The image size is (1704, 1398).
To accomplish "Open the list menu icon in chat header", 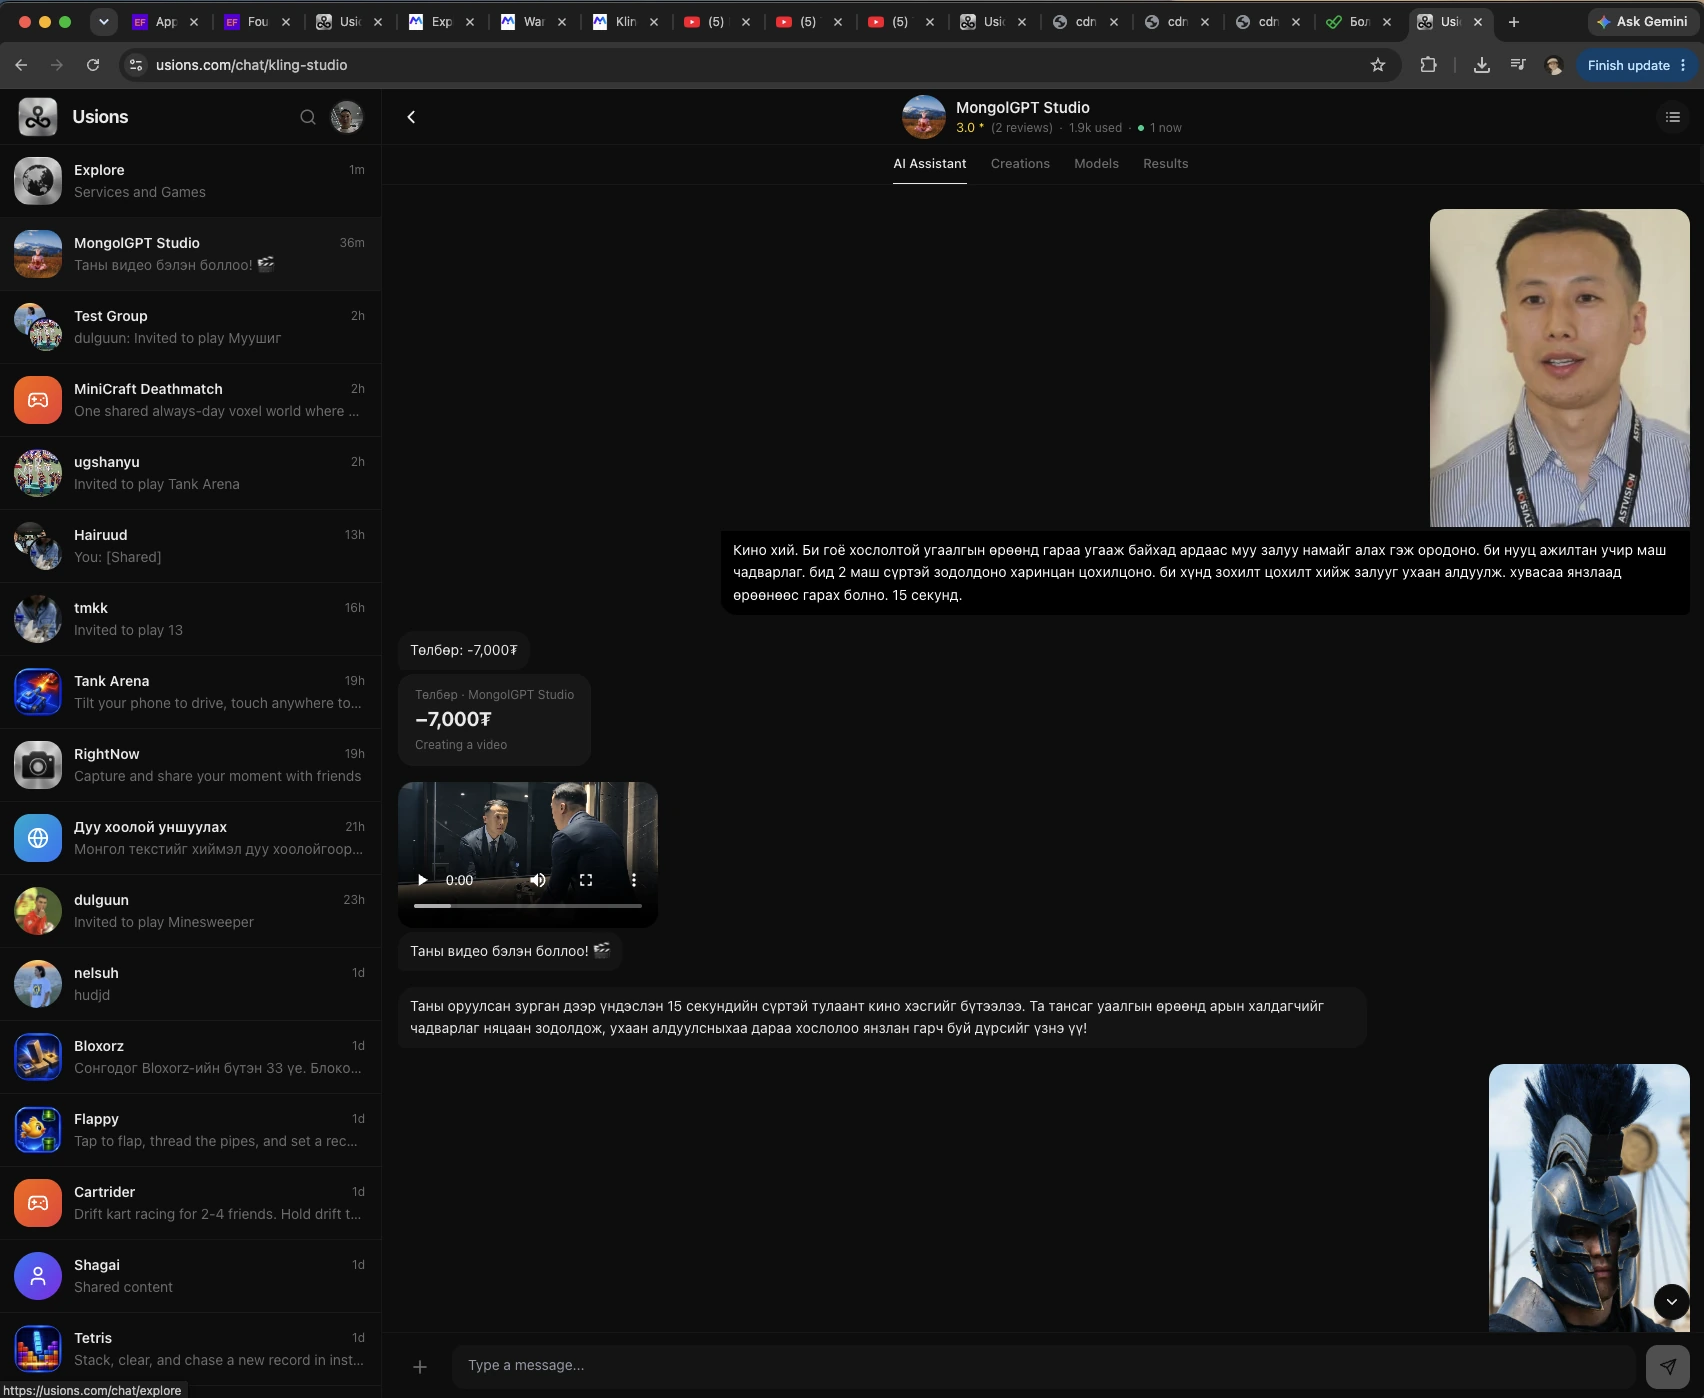I will pos(1673,117).
